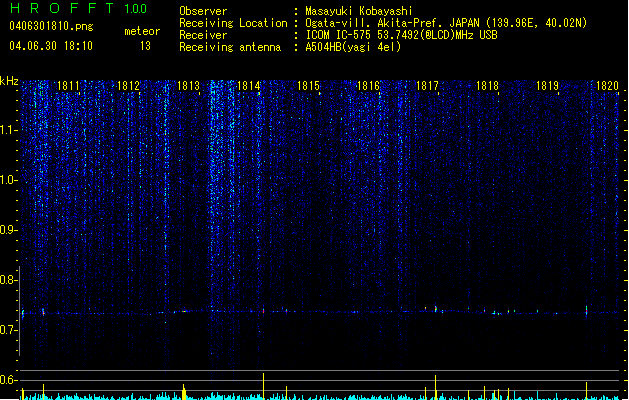Select the ICOM IC-575 receiver text
The width and height of the screenshot is (629, 400).
pyautogui.click(x=402, y=35)
